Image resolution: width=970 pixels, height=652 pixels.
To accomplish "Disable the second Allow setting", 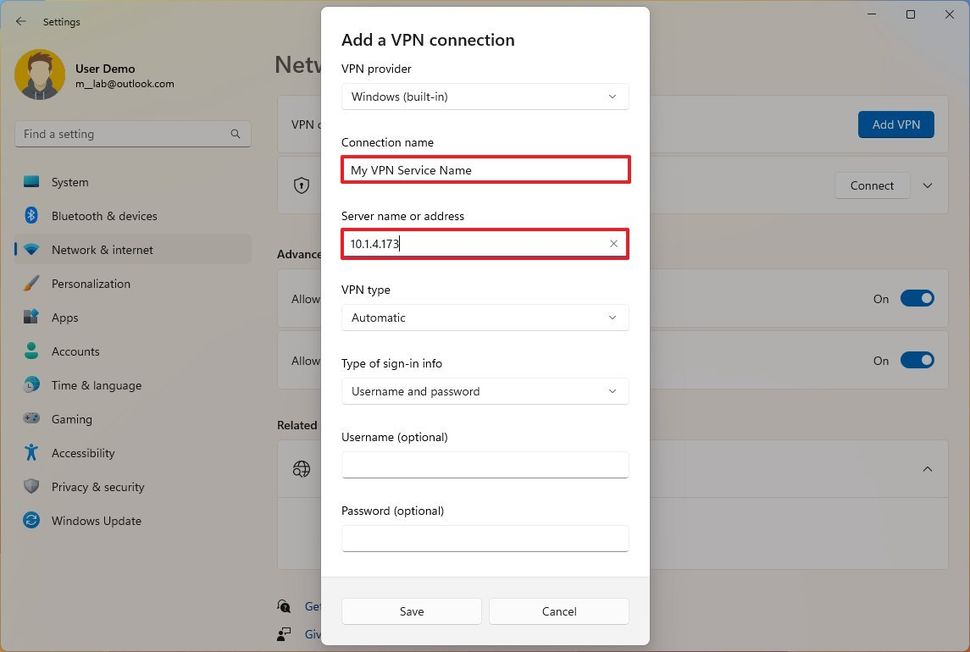I will (x=917, y=360).
